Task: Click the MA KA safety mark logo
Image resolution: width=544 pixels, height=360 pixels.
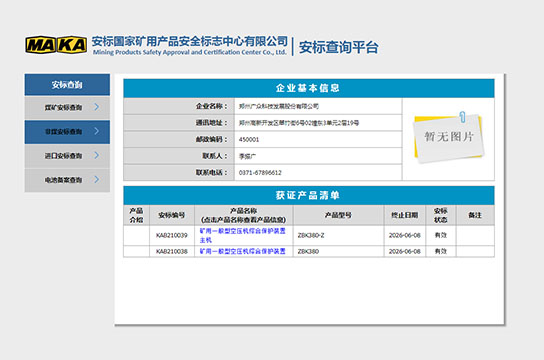Action: (x=56, y=45)
